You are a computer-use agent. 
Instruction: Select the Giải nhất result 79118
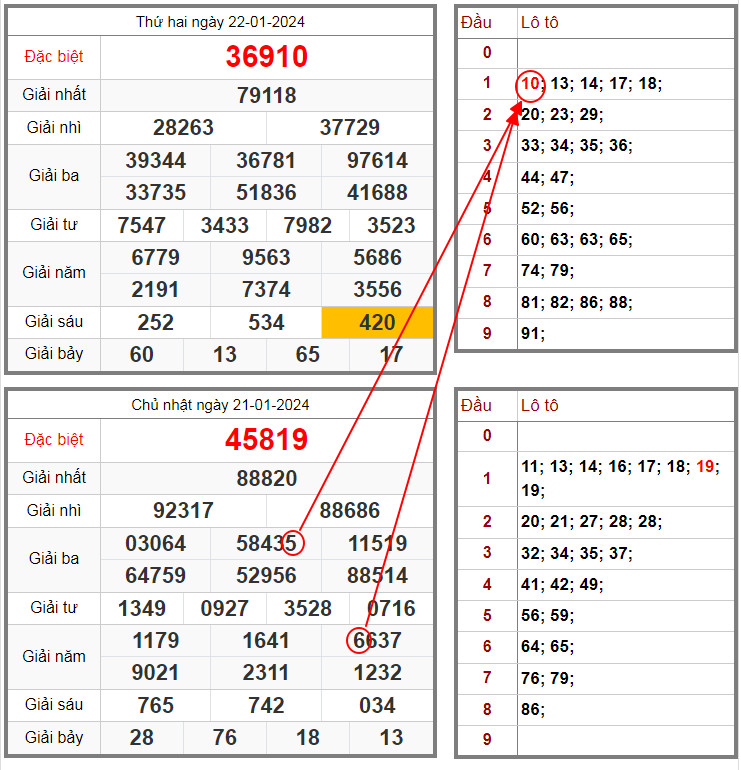click(266, 95)
